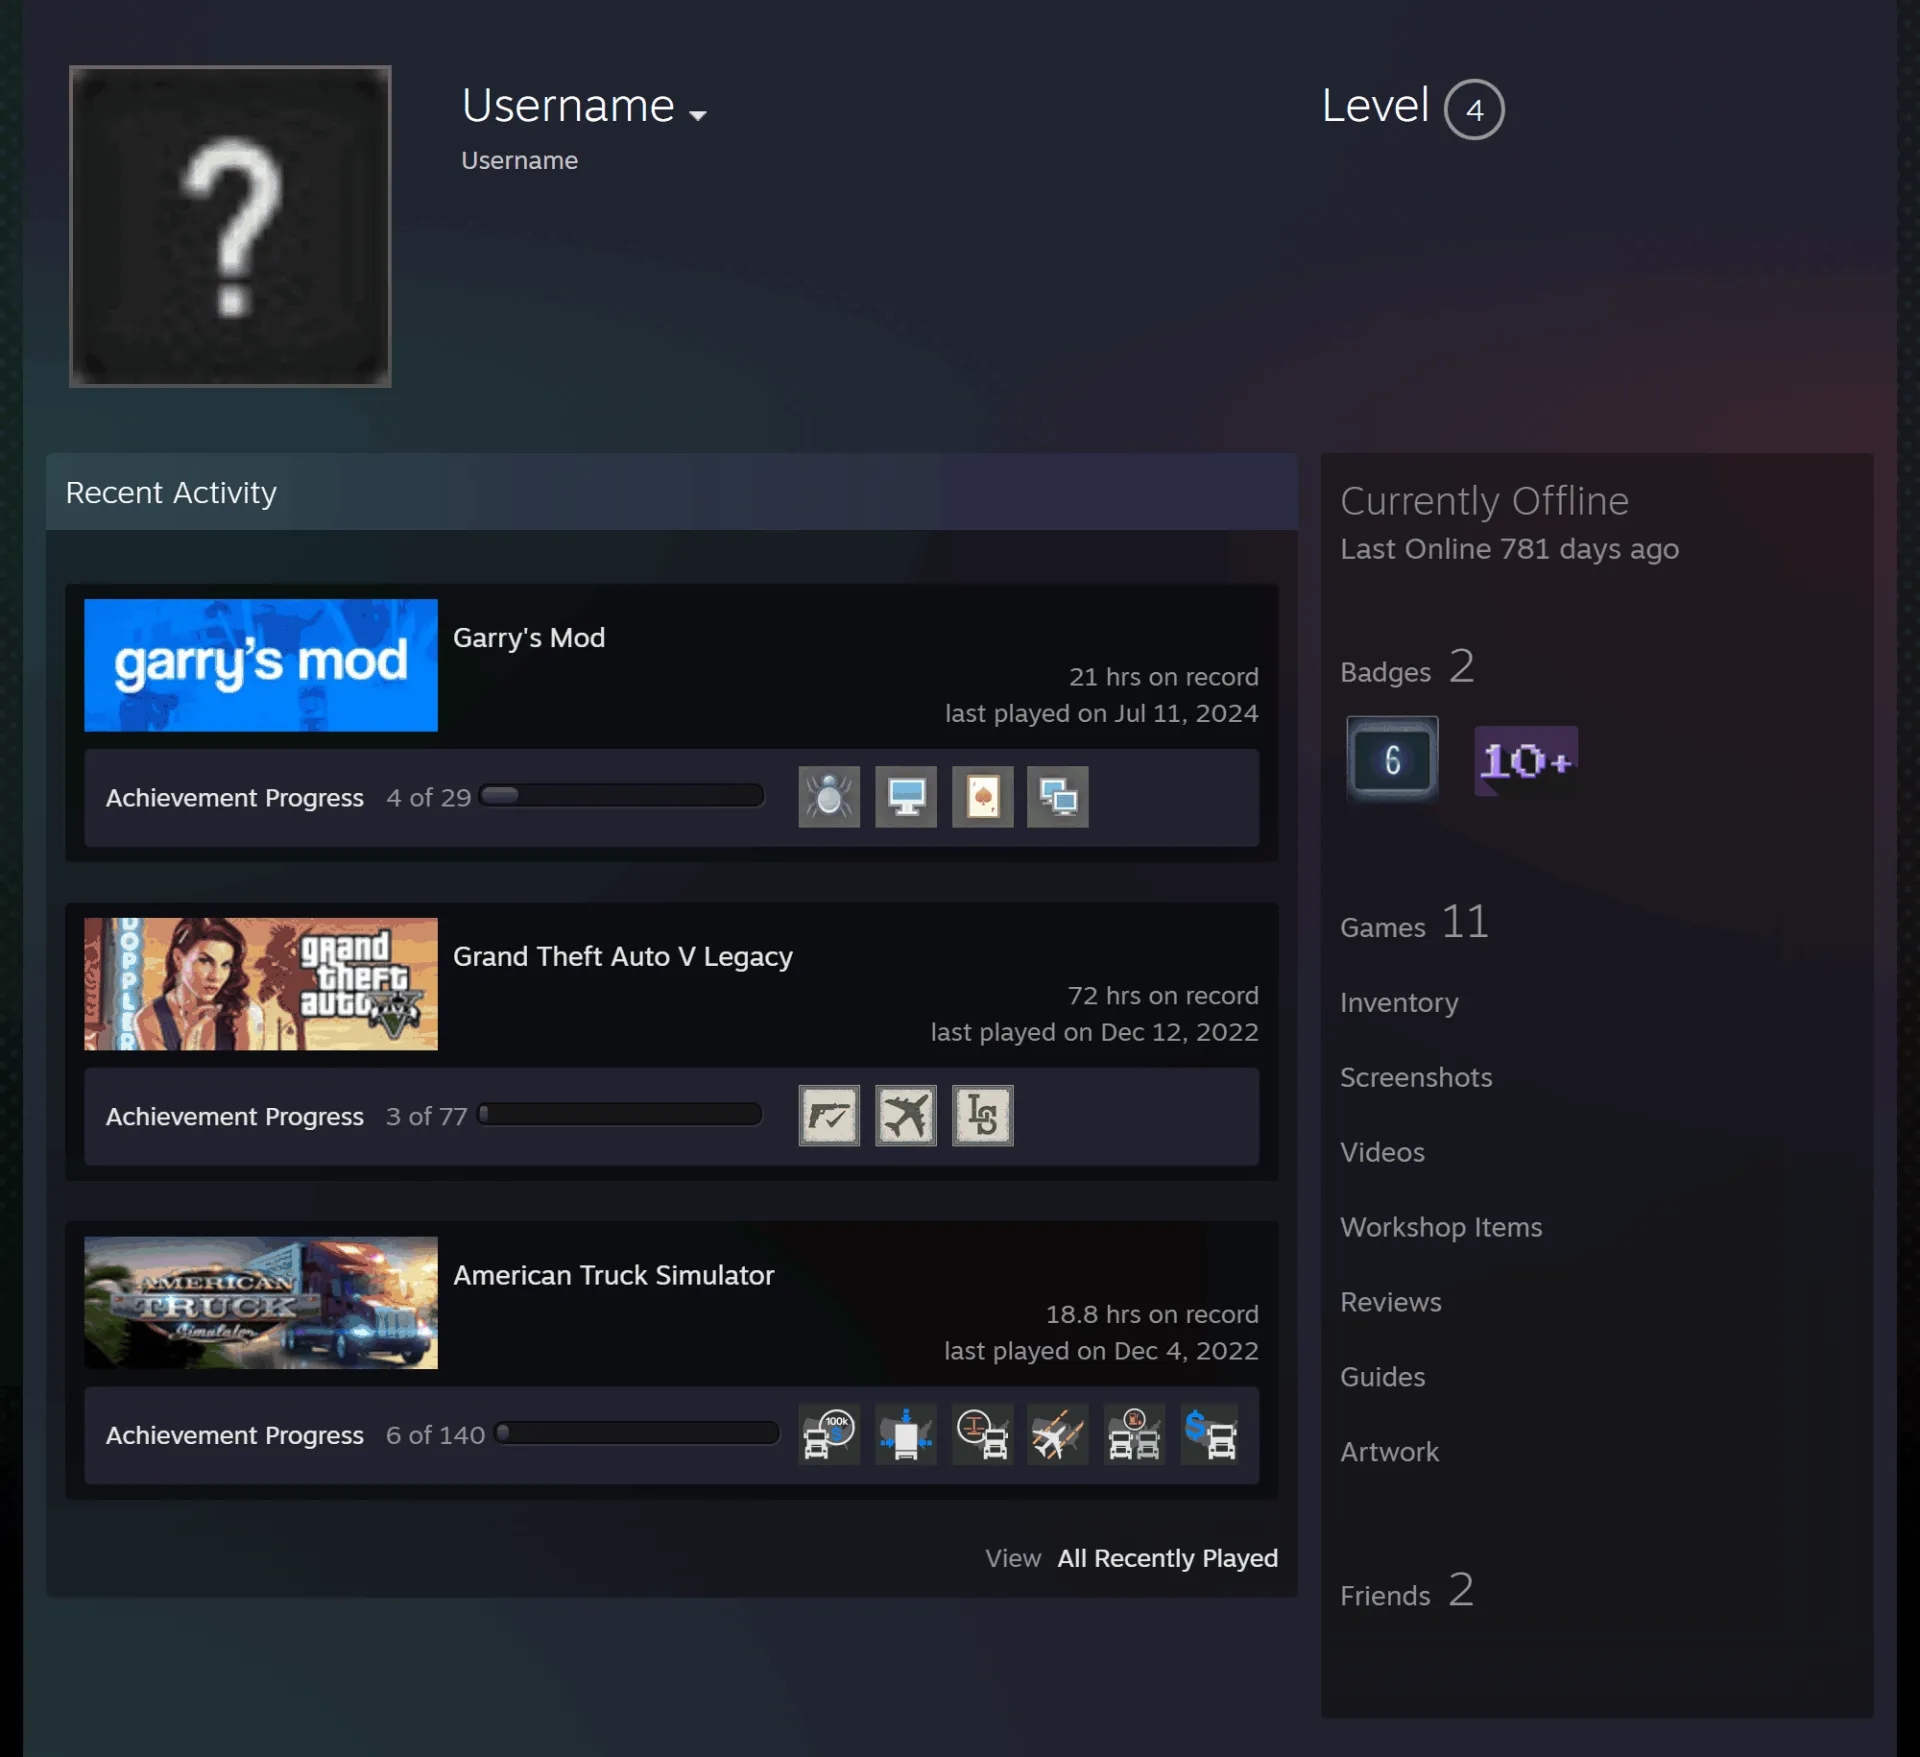Image resolution: width=1920 pixels, height=1757 pixels.
Task: Expand the Username dropdown arrow
Action: pos(698,115)
